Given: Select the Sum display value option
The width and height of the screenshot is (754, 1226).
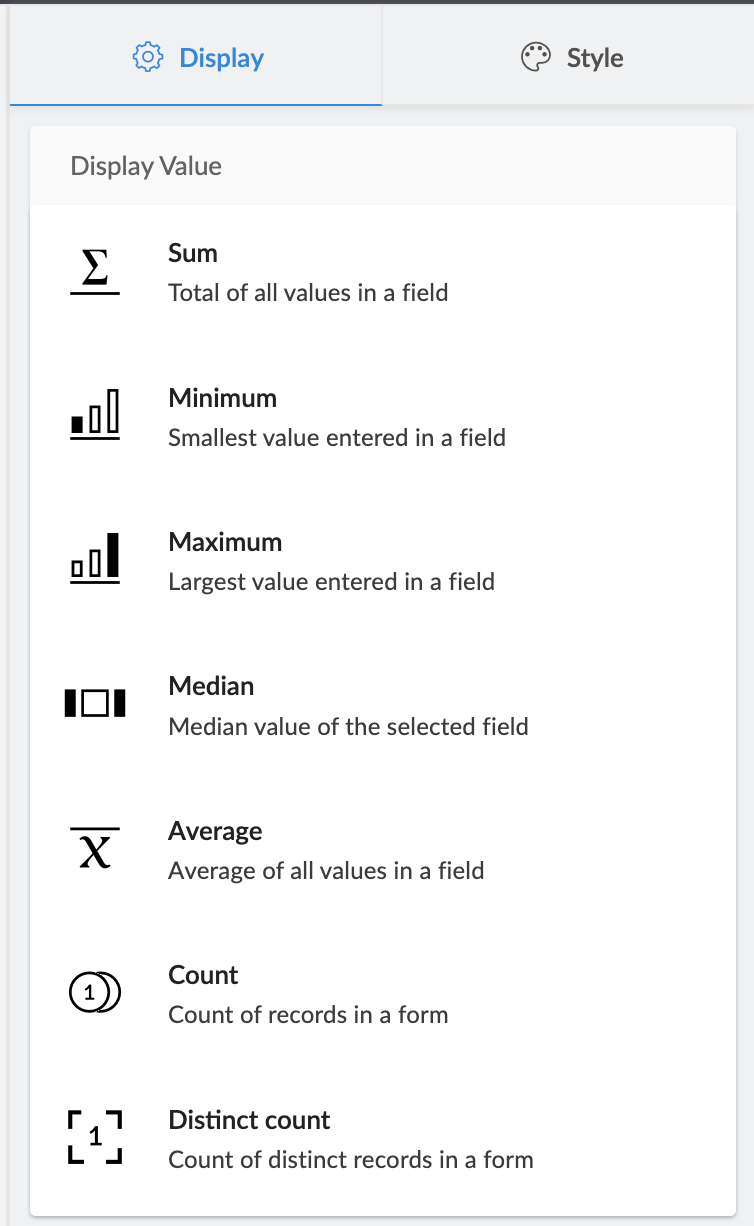Looking at the screenshot, I should point(193,253).
